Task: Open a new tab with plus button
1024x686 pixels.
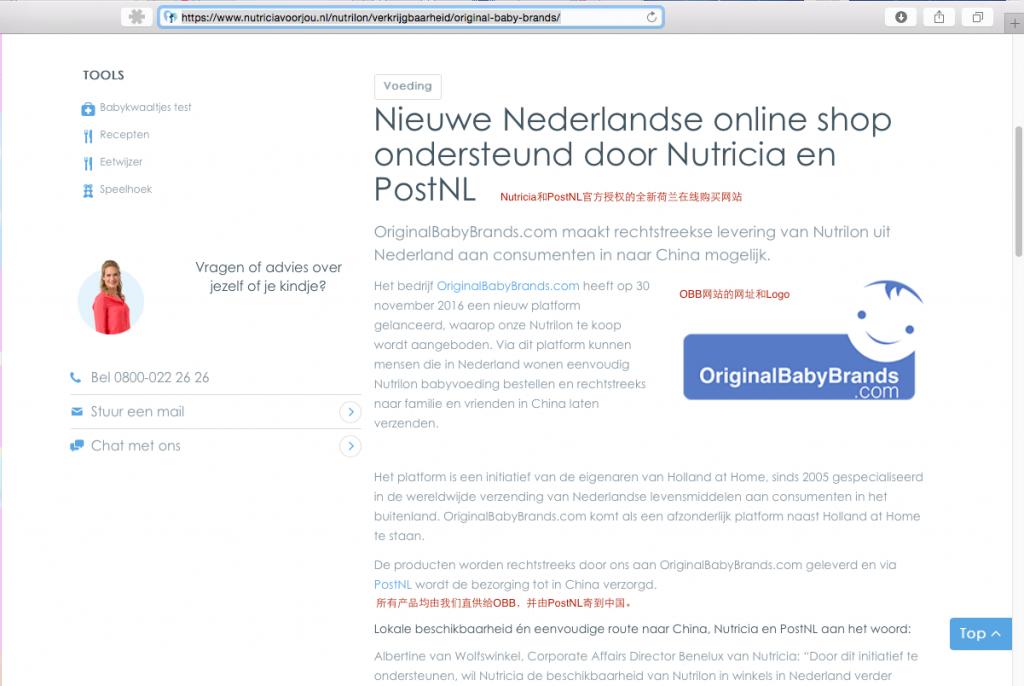Action: tap(1014, 24)
